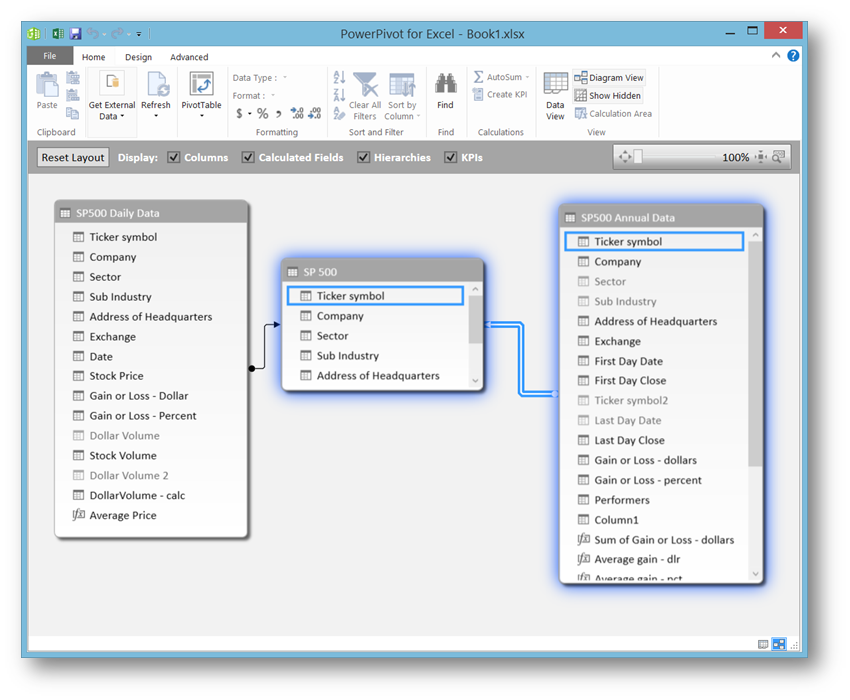850x700 pixels.
Task: Click the PivotTable icon
Action: [x=201, y=84]
